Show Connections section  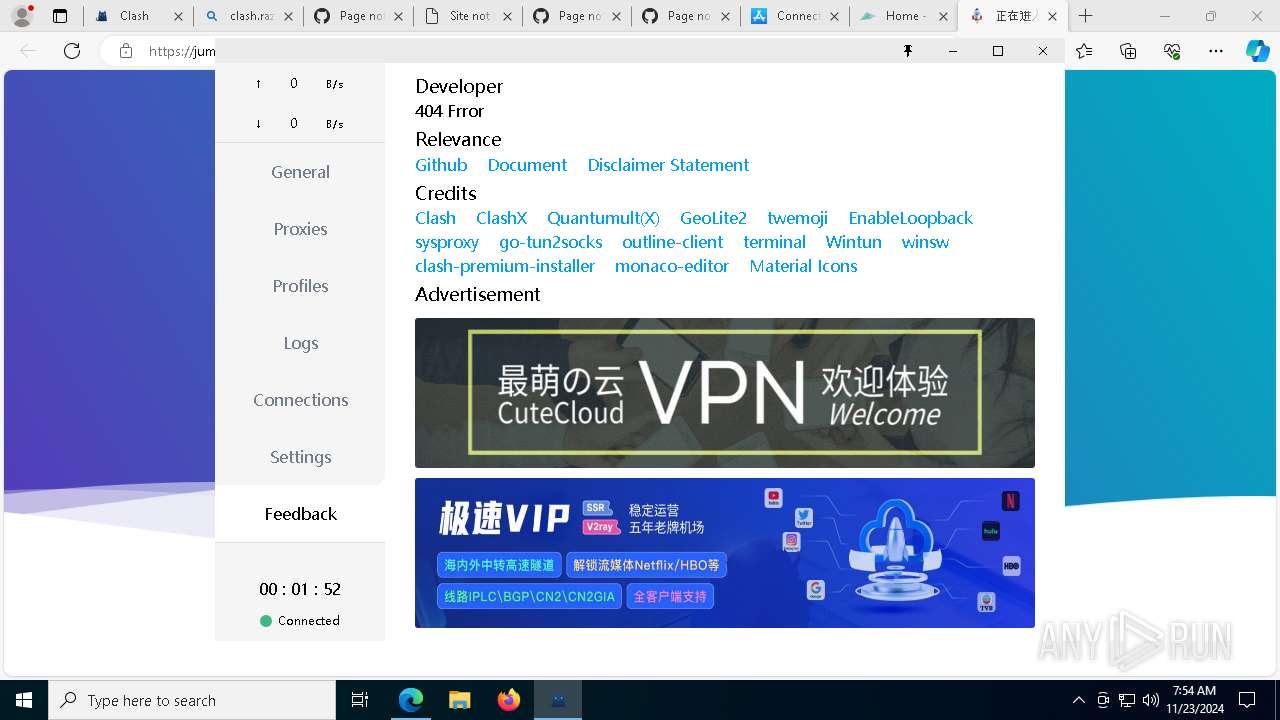tap(300, 400)
